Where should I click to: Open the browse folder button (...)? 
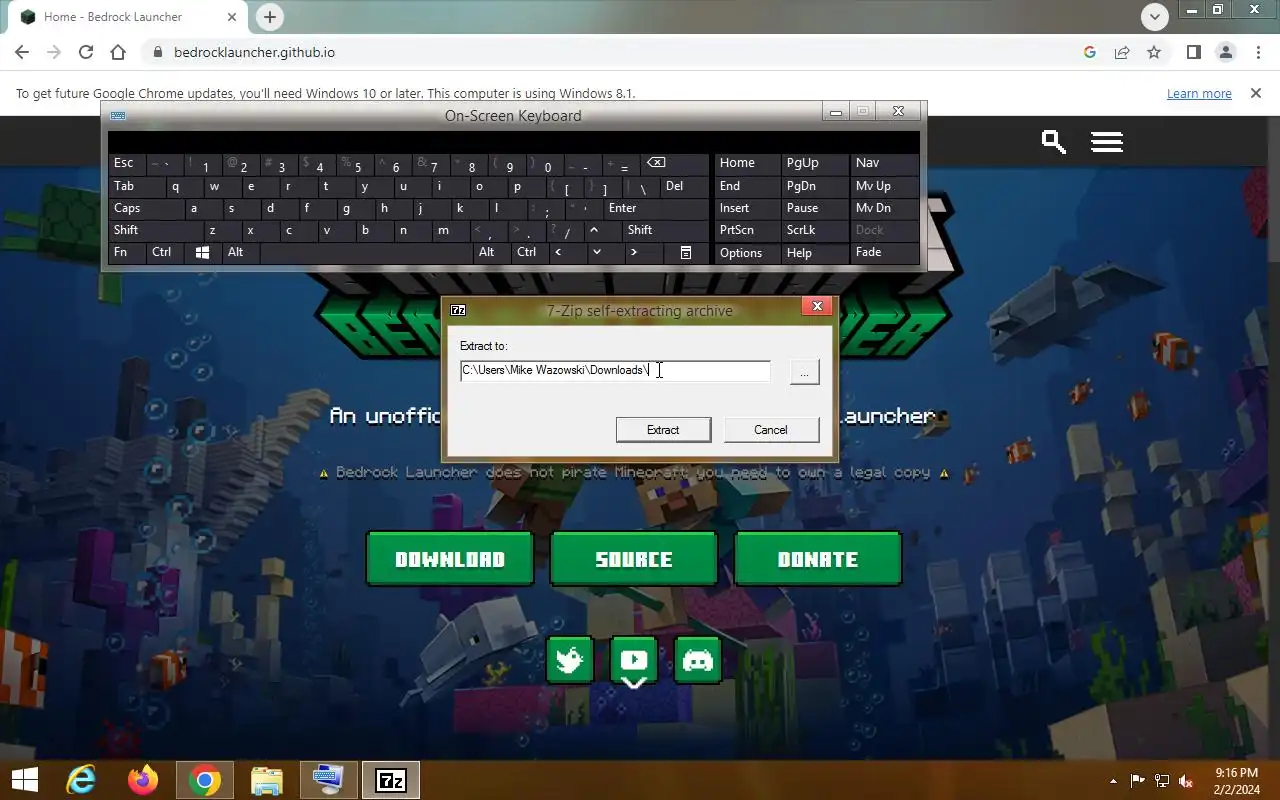tap(804, 371)
